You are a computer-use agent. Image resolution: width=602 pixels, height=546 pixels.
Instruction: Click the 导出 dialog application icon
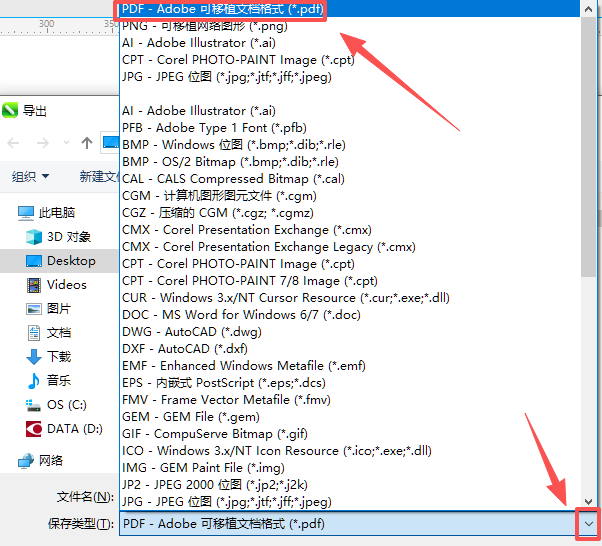10,111
